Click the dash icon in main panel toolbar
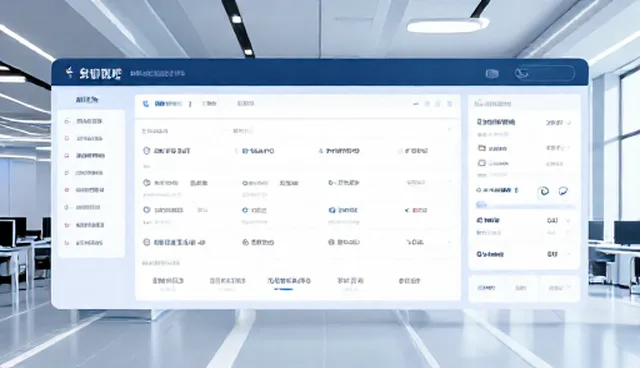Viewport: 640px width, 368px height. click(x=416, y=104)
